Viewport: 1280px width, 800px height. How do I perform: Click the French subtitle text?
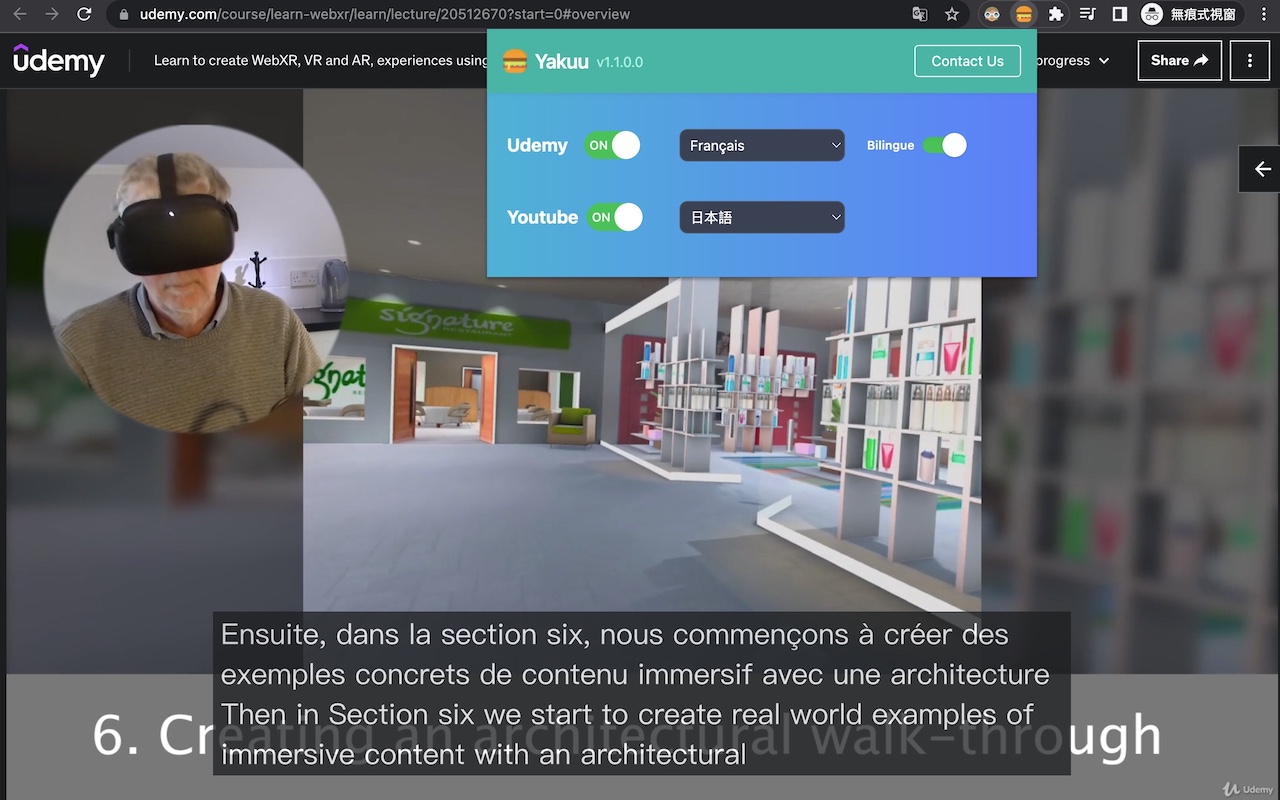click(634, 654)
